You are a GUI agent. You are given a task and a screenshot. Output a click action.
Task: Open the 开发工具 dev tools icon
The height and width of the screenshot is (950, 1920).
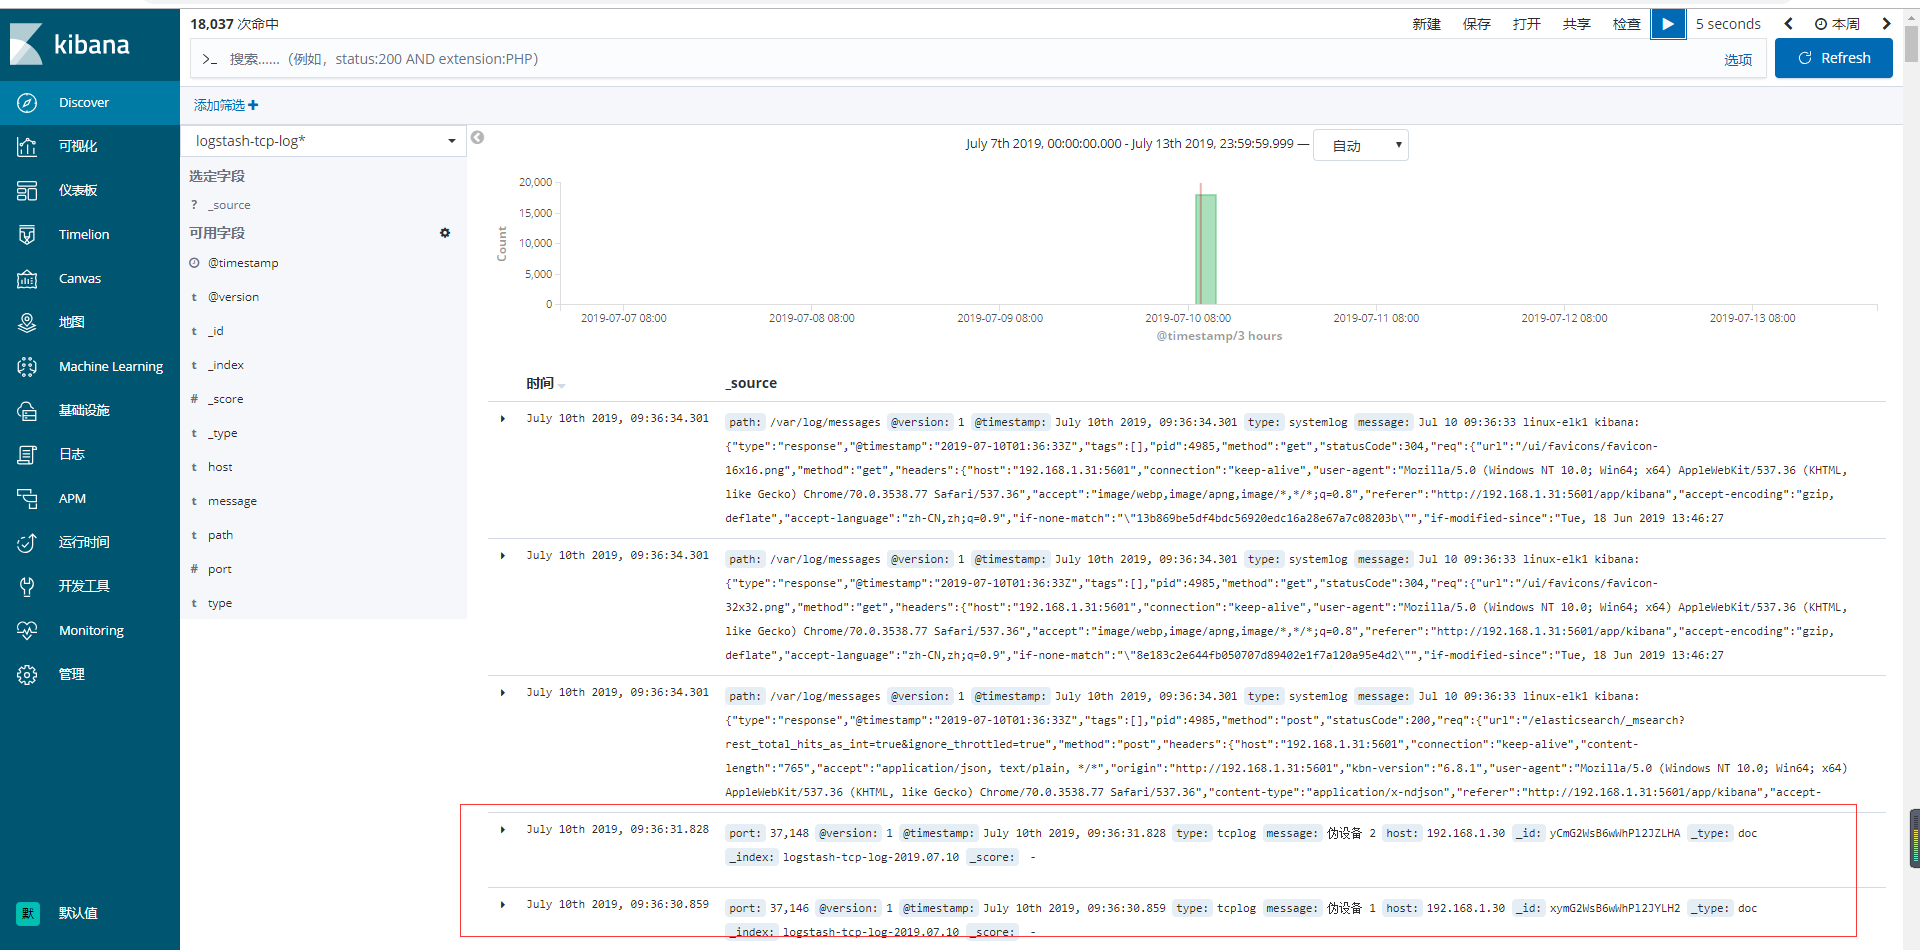pos(27,587)
